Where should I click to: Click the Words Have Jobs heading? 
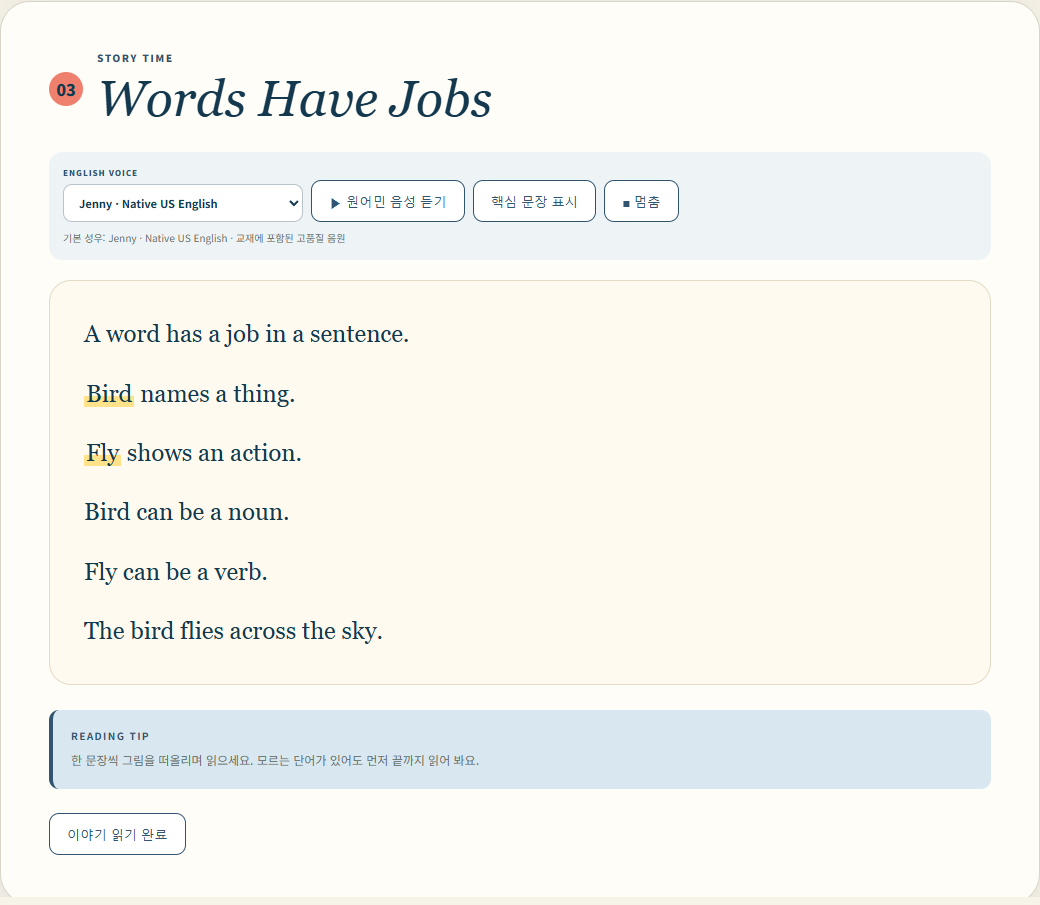pyautogui.click(x=295, y=99)
